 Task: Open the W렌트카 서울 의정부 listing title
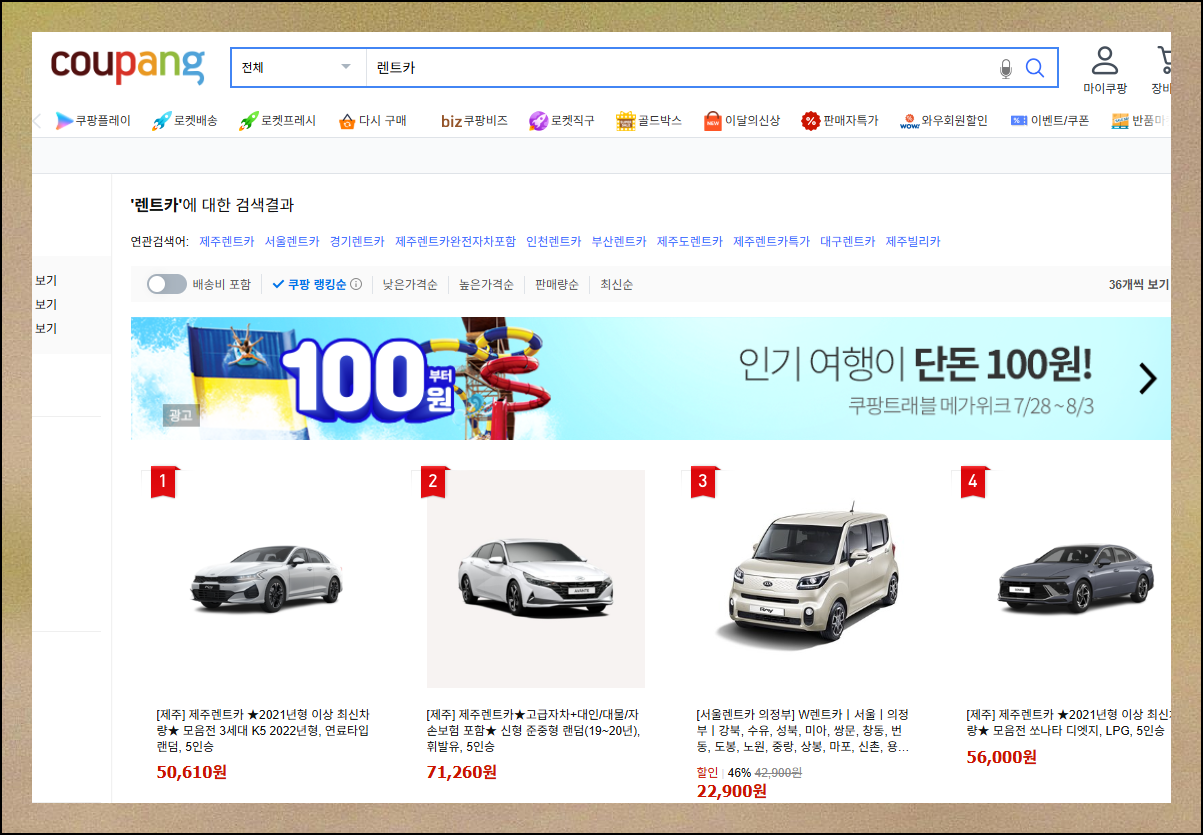point(803,731)
